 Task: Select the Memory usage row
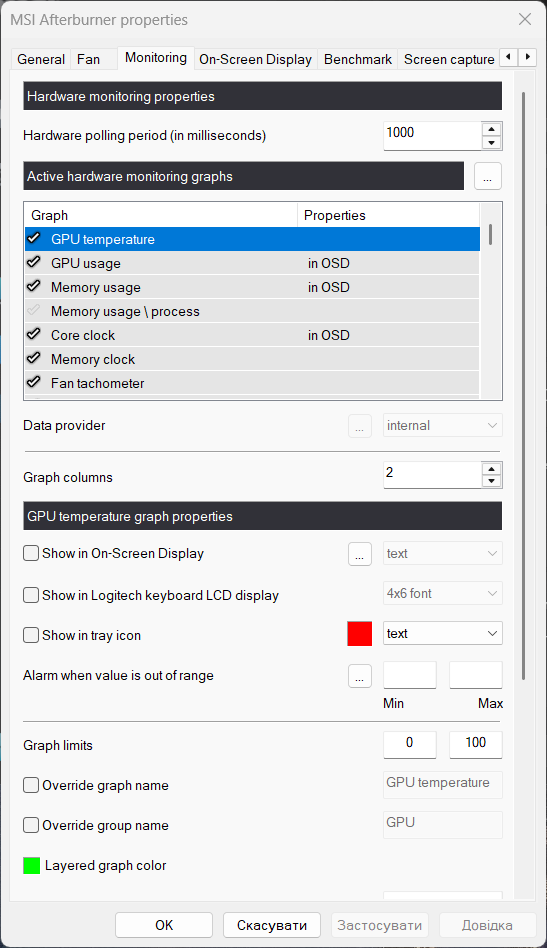pyautogui.click(x=252, y=287)
